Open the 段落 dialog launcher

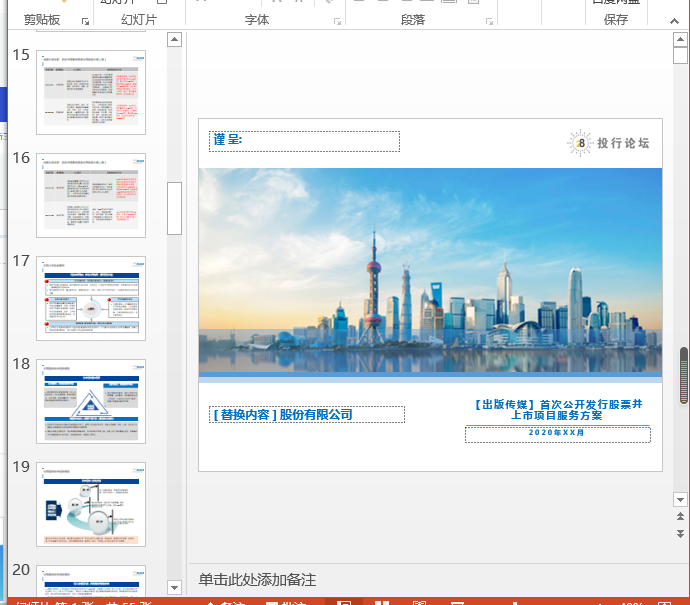[489, 22]
